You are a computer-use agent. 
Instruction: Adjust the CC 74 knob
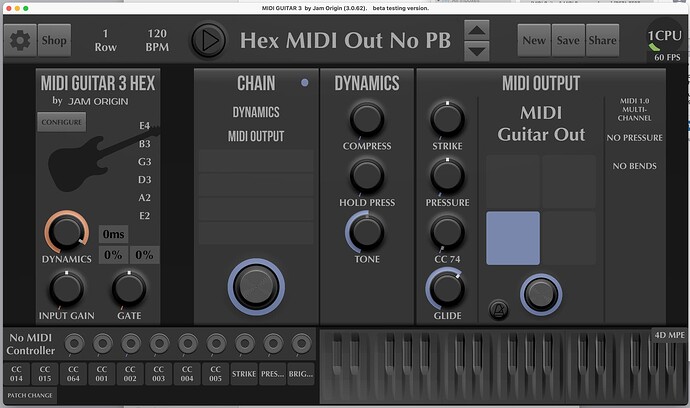(x=447, y=232)
